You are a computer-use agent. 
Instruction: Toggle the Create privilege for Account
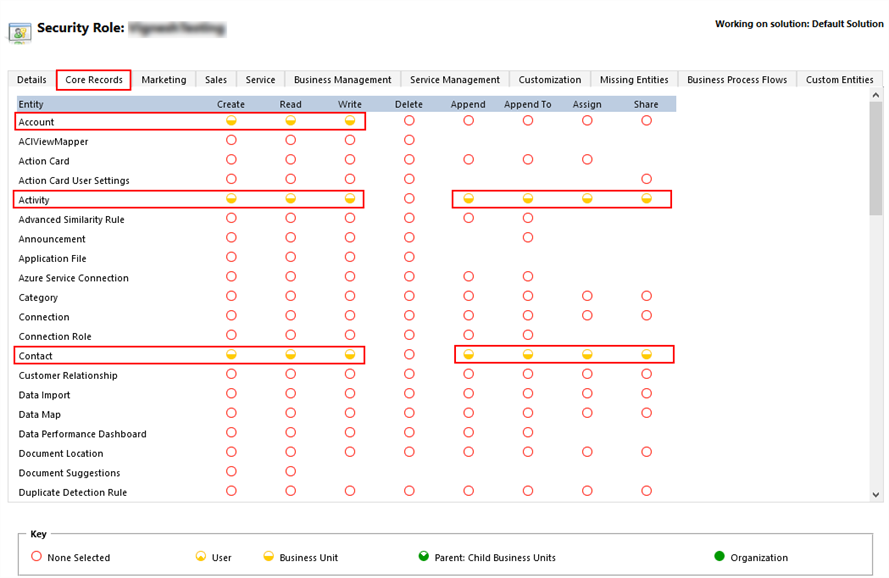pyautogui.click(x=231, y=120)
